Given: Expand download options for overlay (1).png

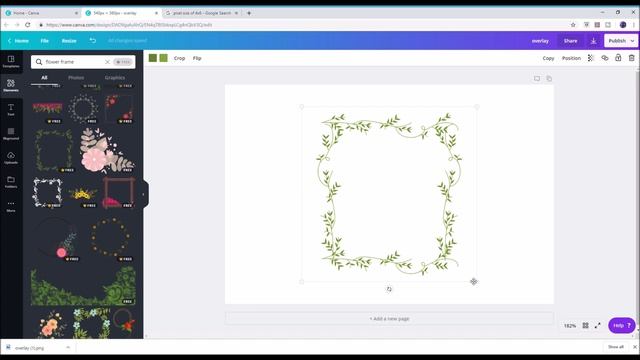Looking at the screenshot, I should point(68,347).
